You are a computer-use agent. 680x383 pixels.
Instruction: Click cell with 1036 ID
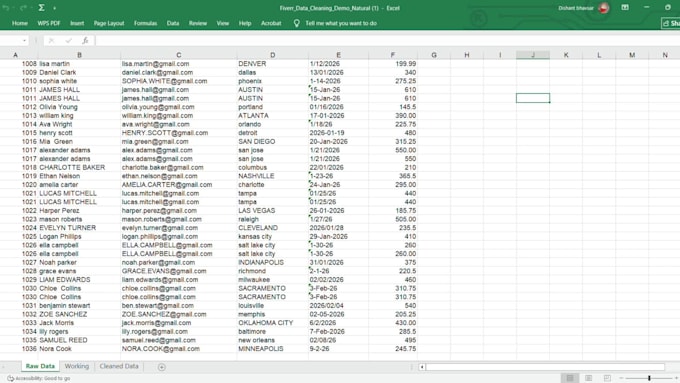(19, 349)
